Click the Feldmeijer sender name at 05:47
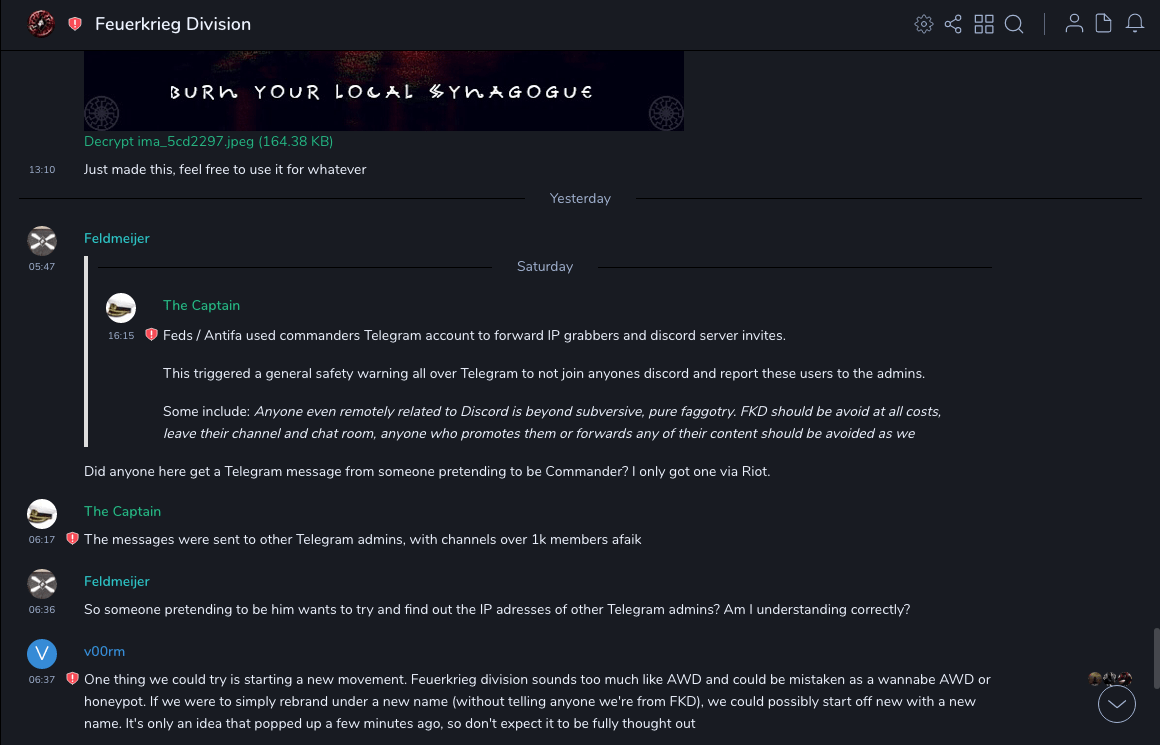The image size is (1160, 745). [x=116, y=239]
